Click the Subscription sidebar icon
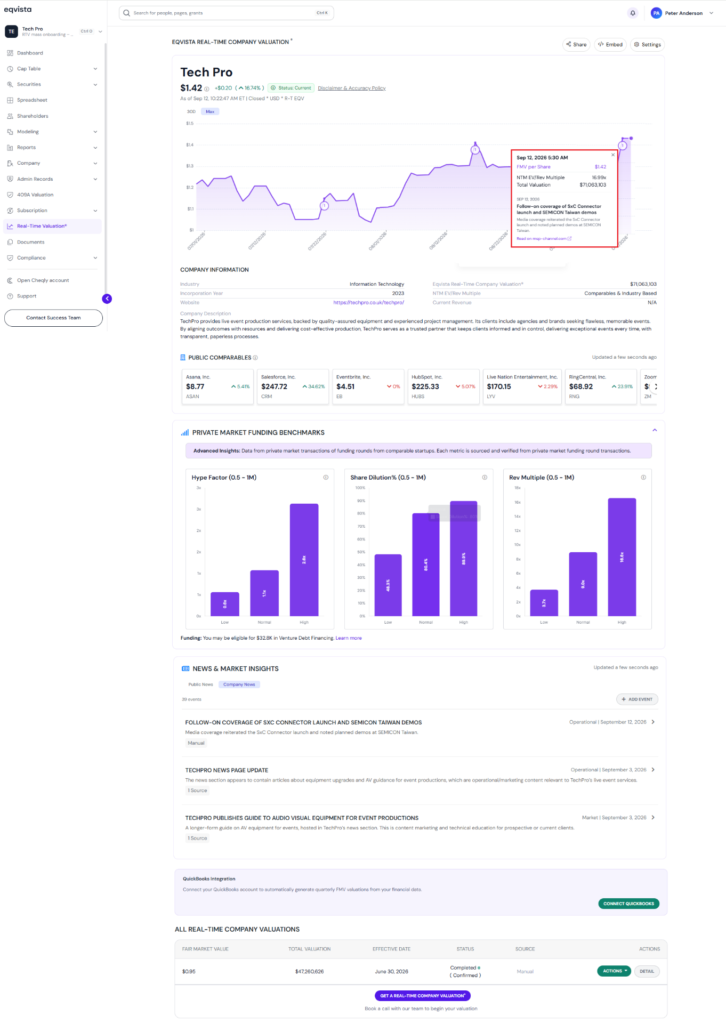 pos(10,210)
